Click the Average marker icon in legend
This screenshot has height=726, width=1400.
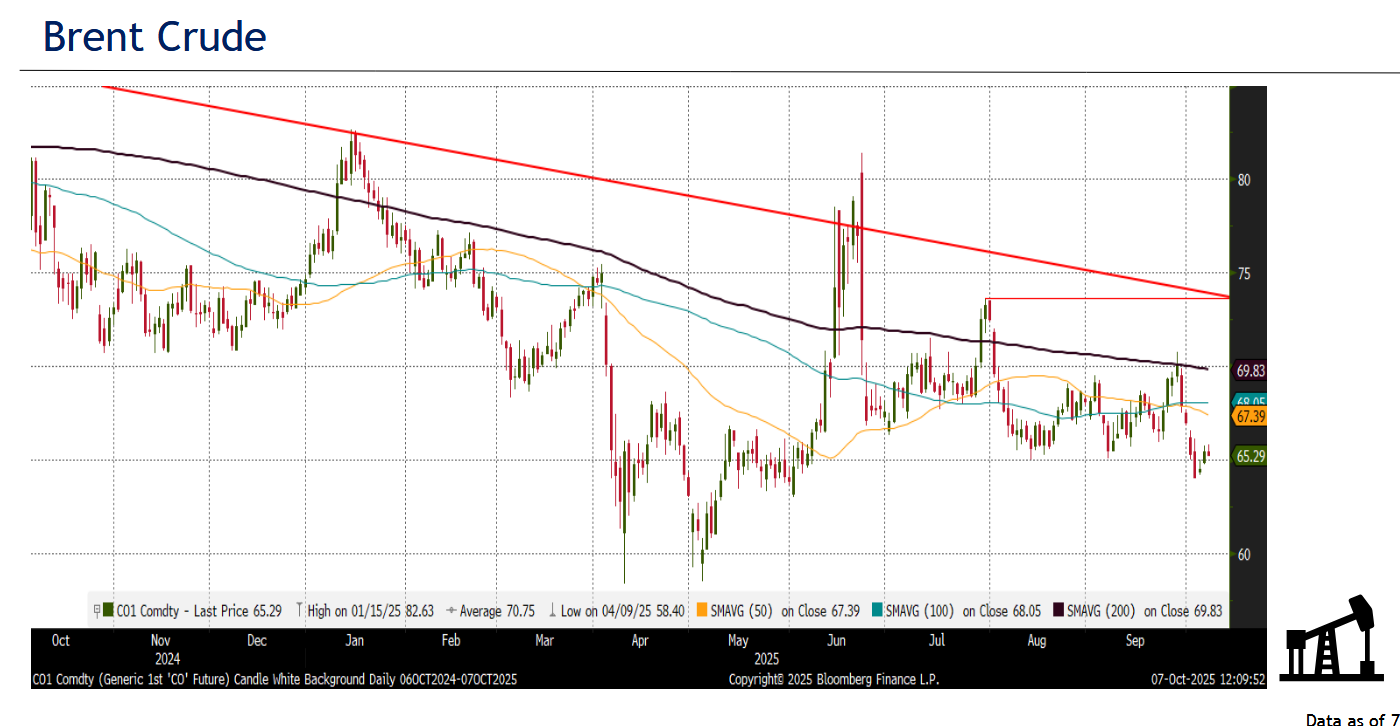click(450, 610)
